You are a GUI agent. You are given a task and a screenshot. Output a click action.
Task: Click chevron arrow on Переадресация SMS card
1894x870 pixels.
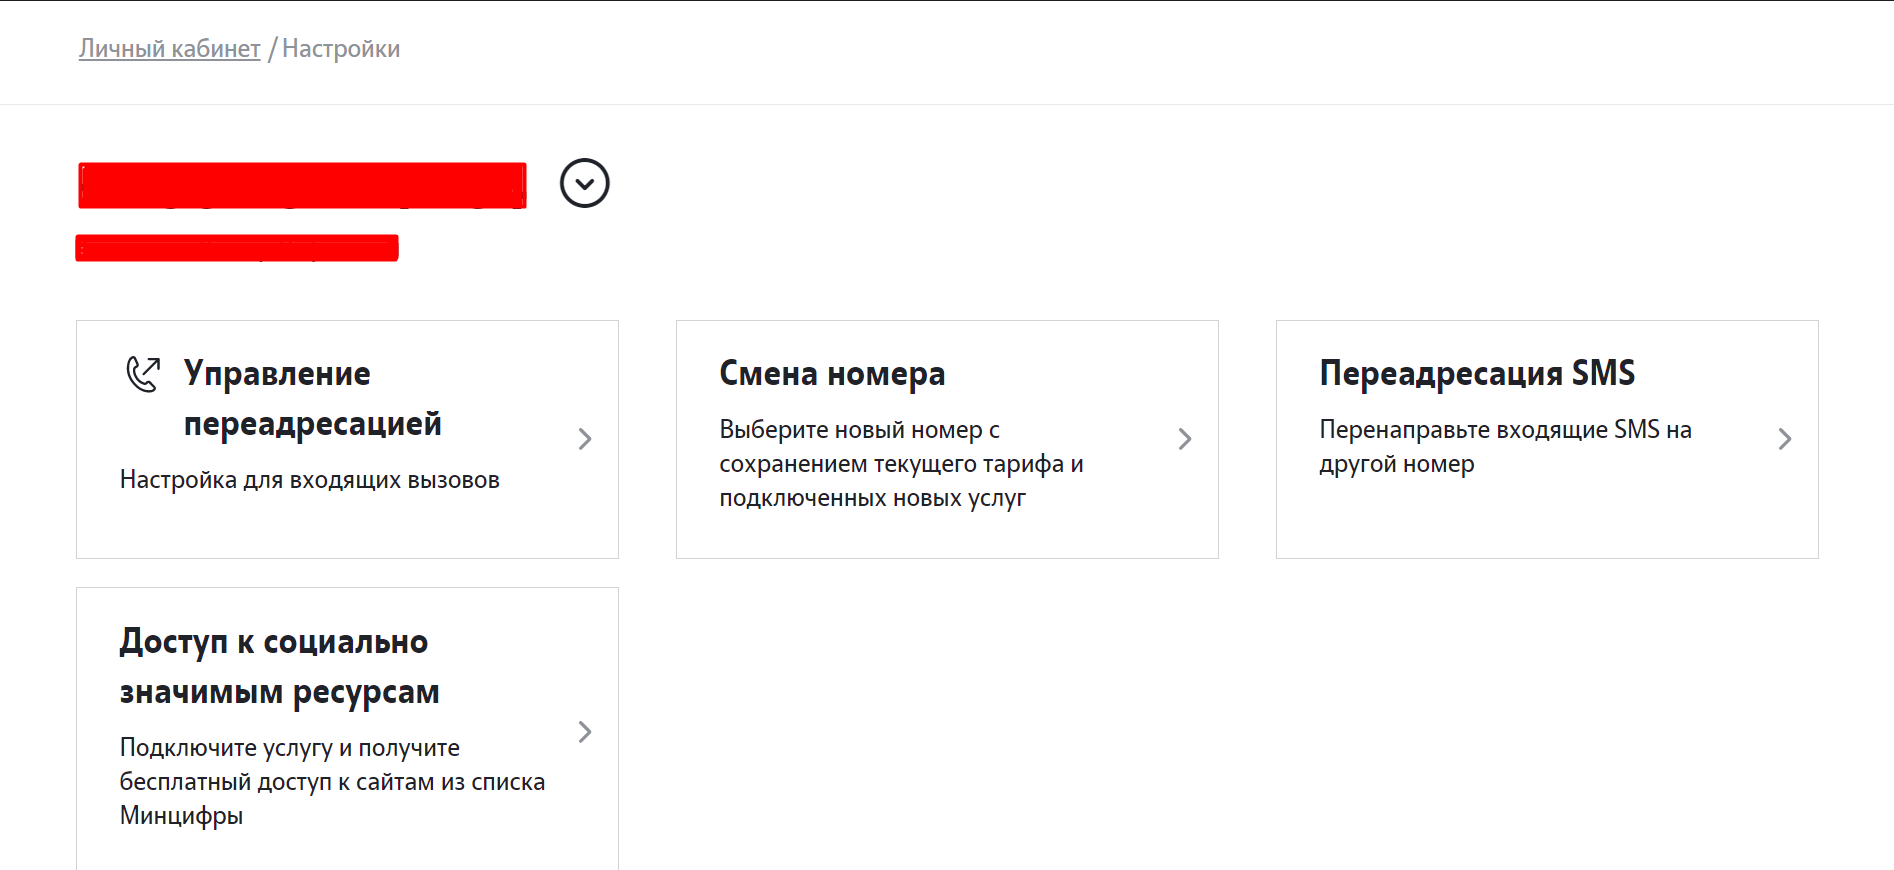1785,439
